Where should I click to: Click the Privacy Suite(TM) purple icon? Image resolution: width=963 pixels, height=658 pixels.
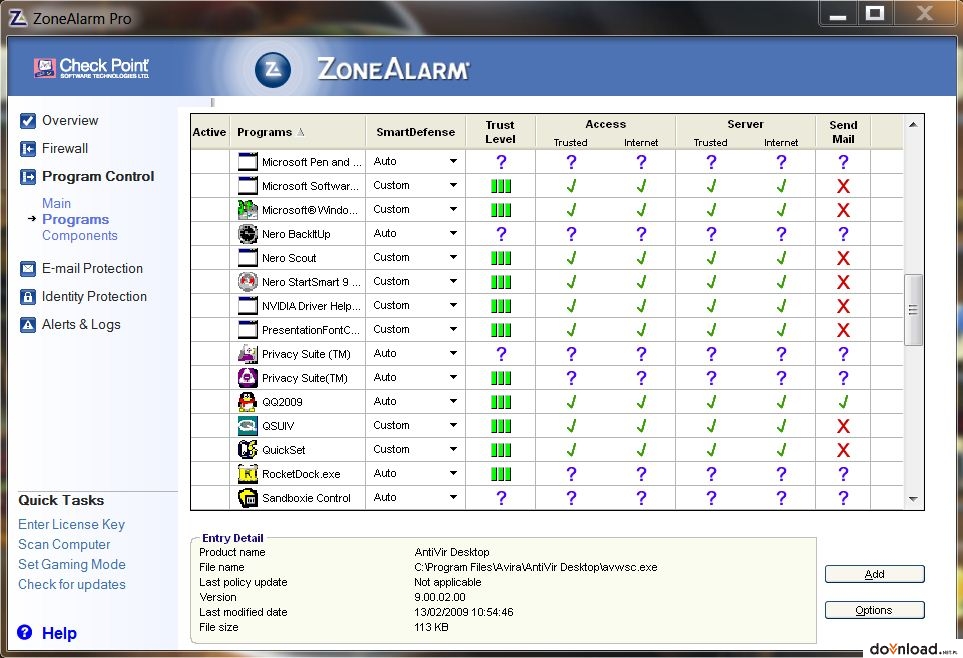(x=248, y=377)
